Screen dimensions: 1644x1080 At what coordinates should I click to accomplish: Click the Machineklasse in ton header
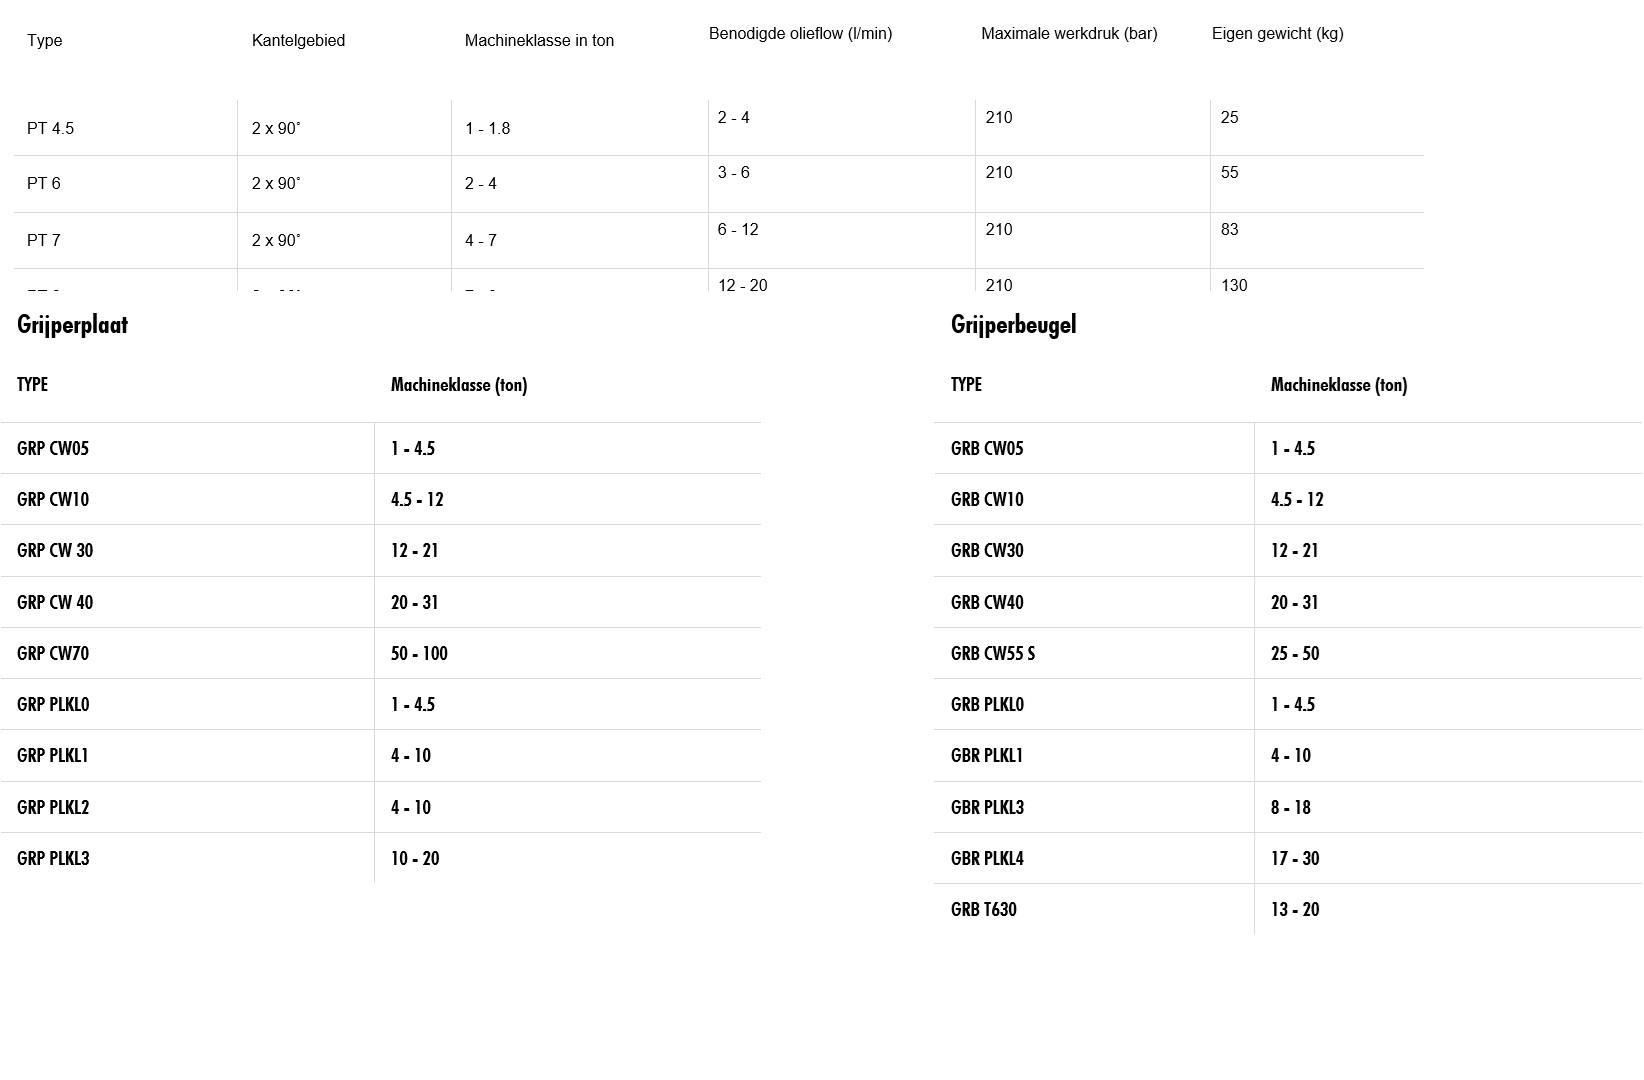[x=539, y=41]
